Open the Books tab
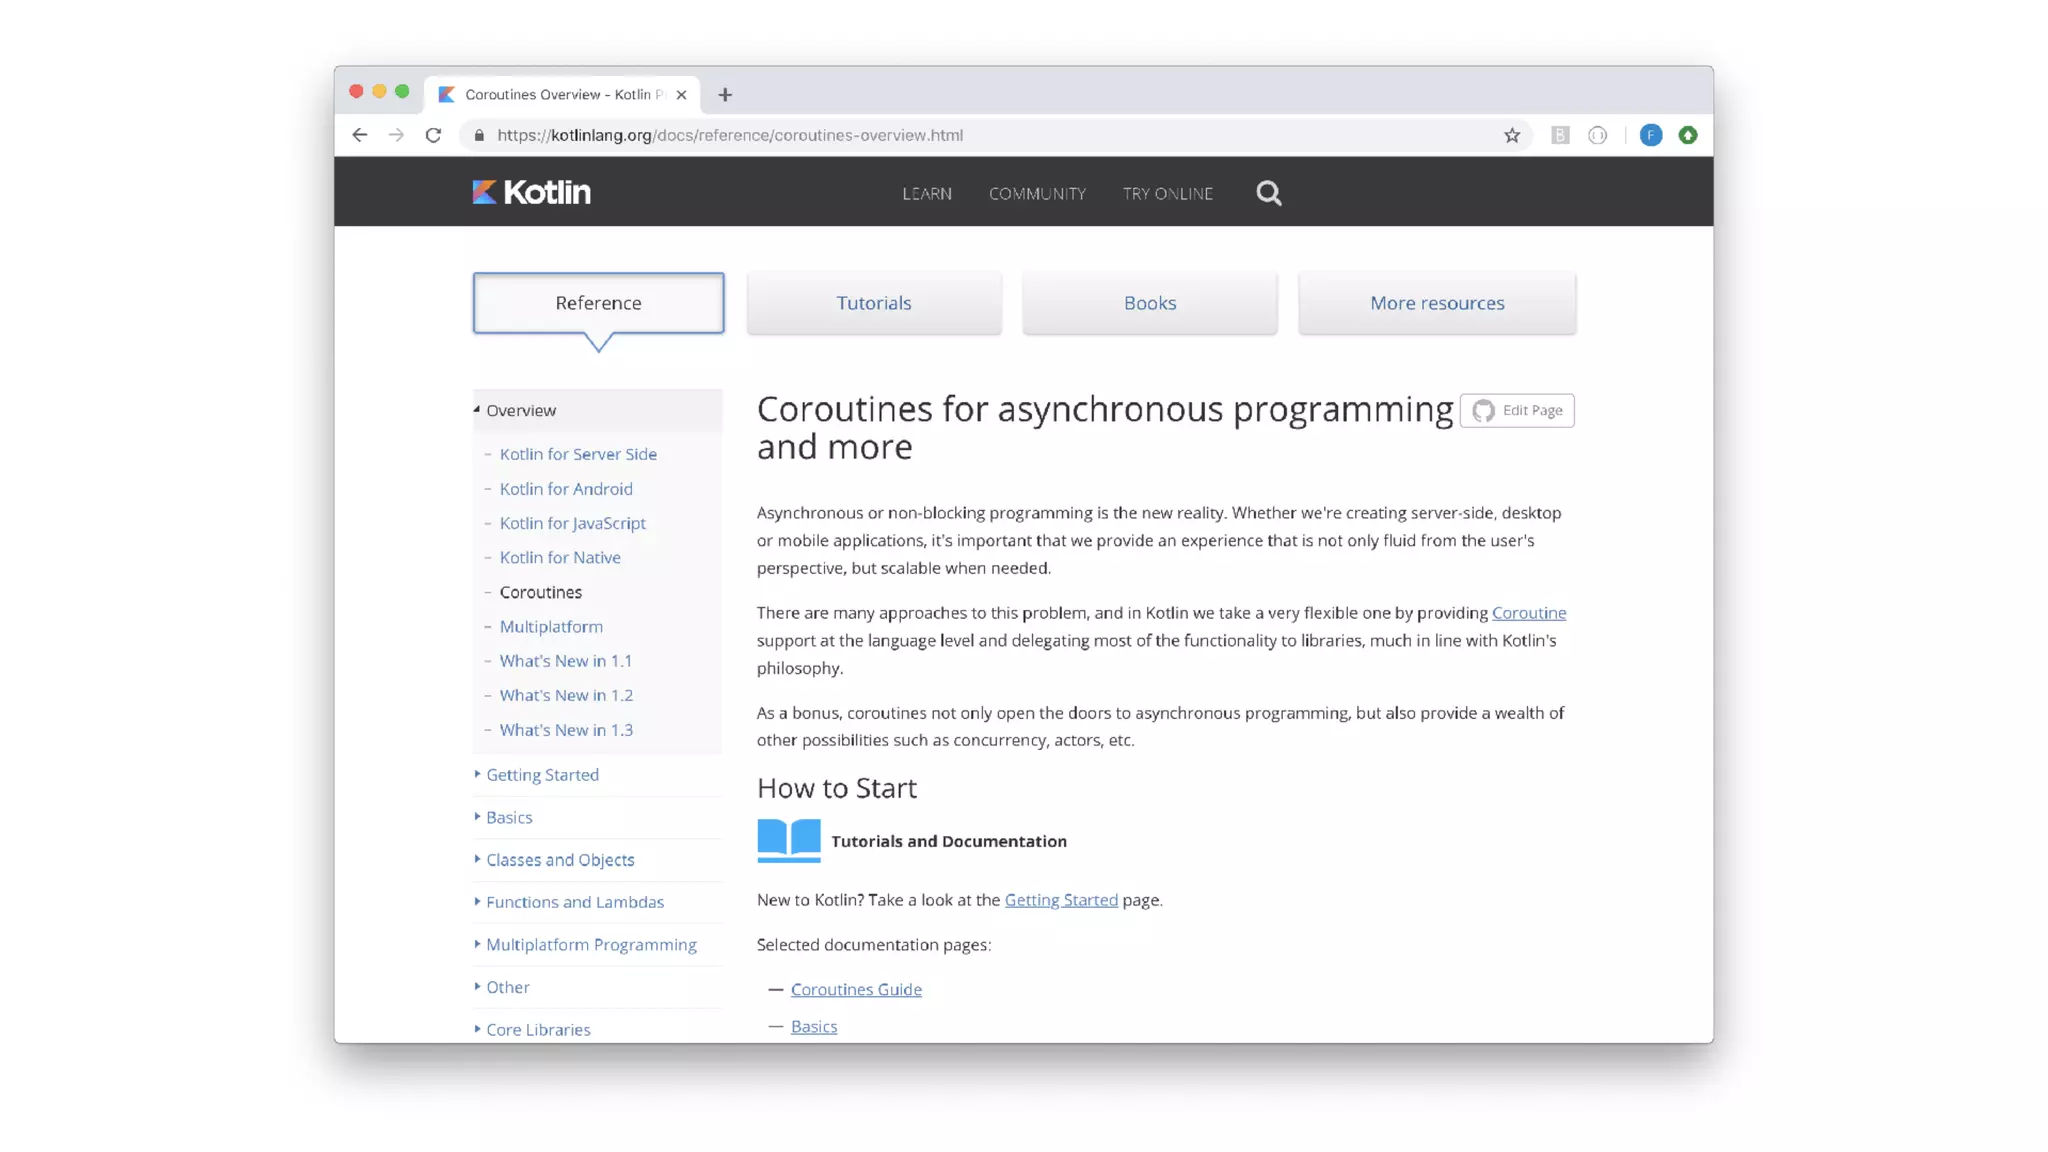The image size is (2048, 1152). [1149, 303]
